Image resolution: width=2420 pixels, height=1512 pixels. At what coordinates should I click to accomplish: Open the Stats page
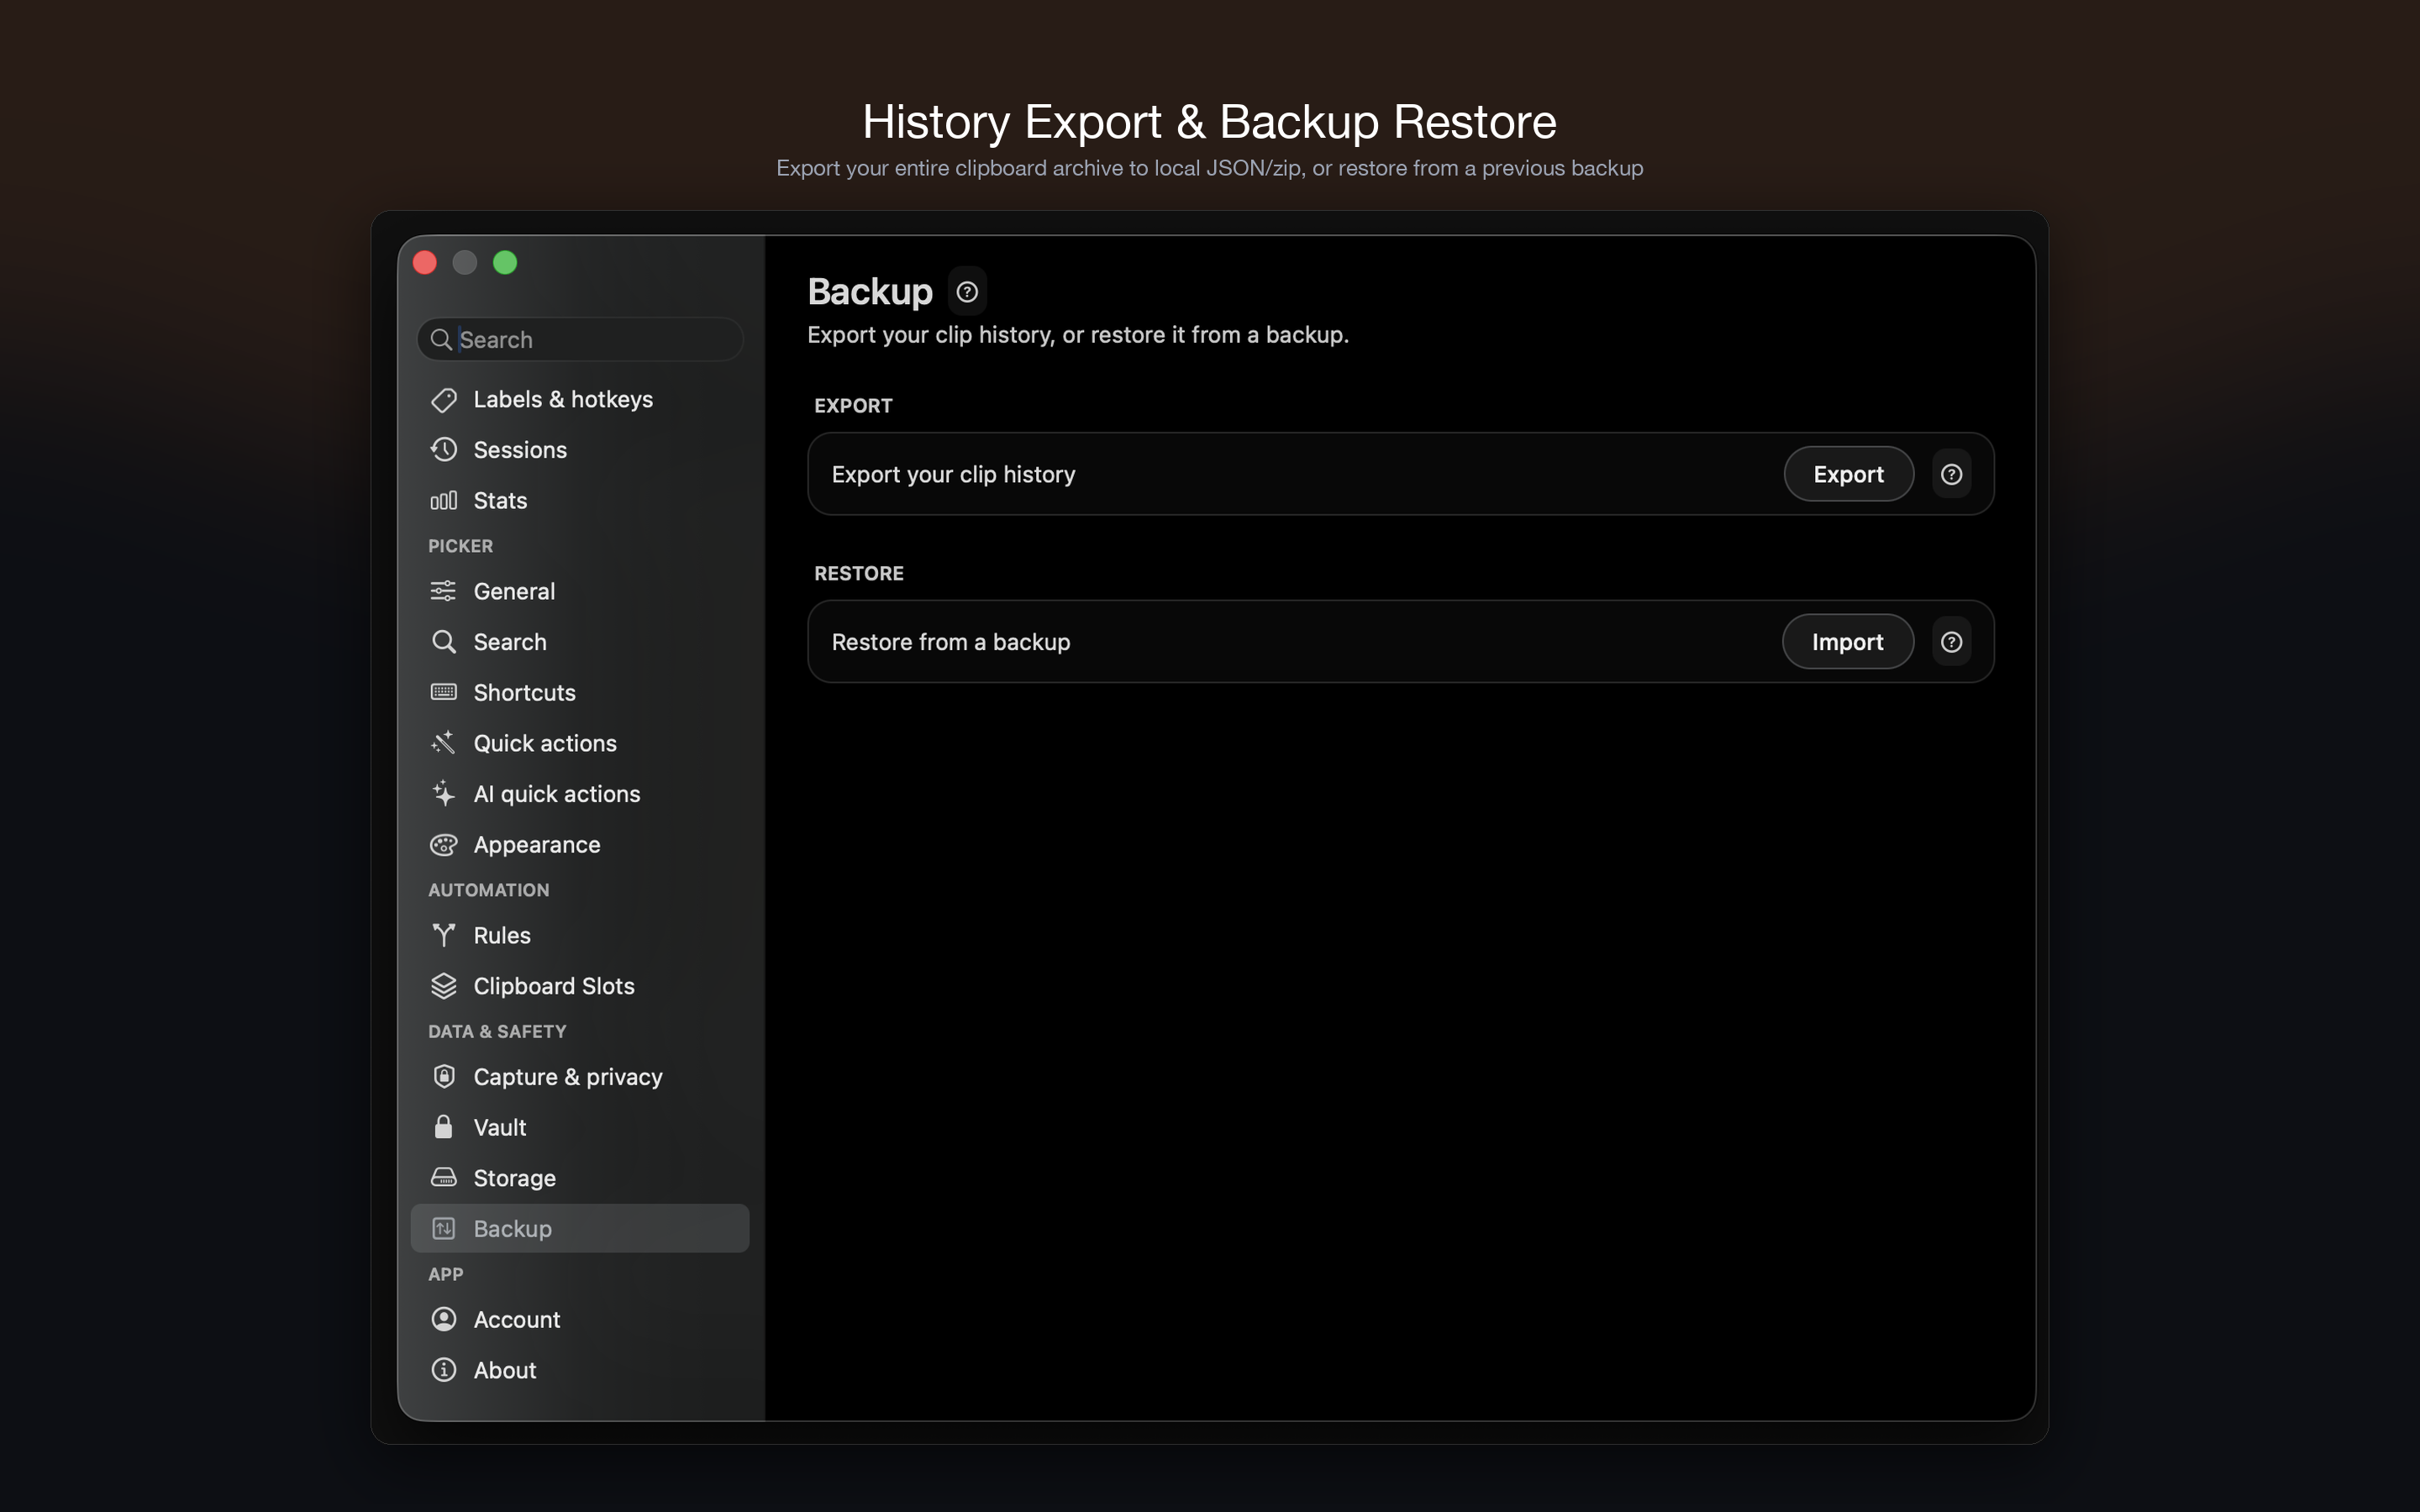coord(580,501)
